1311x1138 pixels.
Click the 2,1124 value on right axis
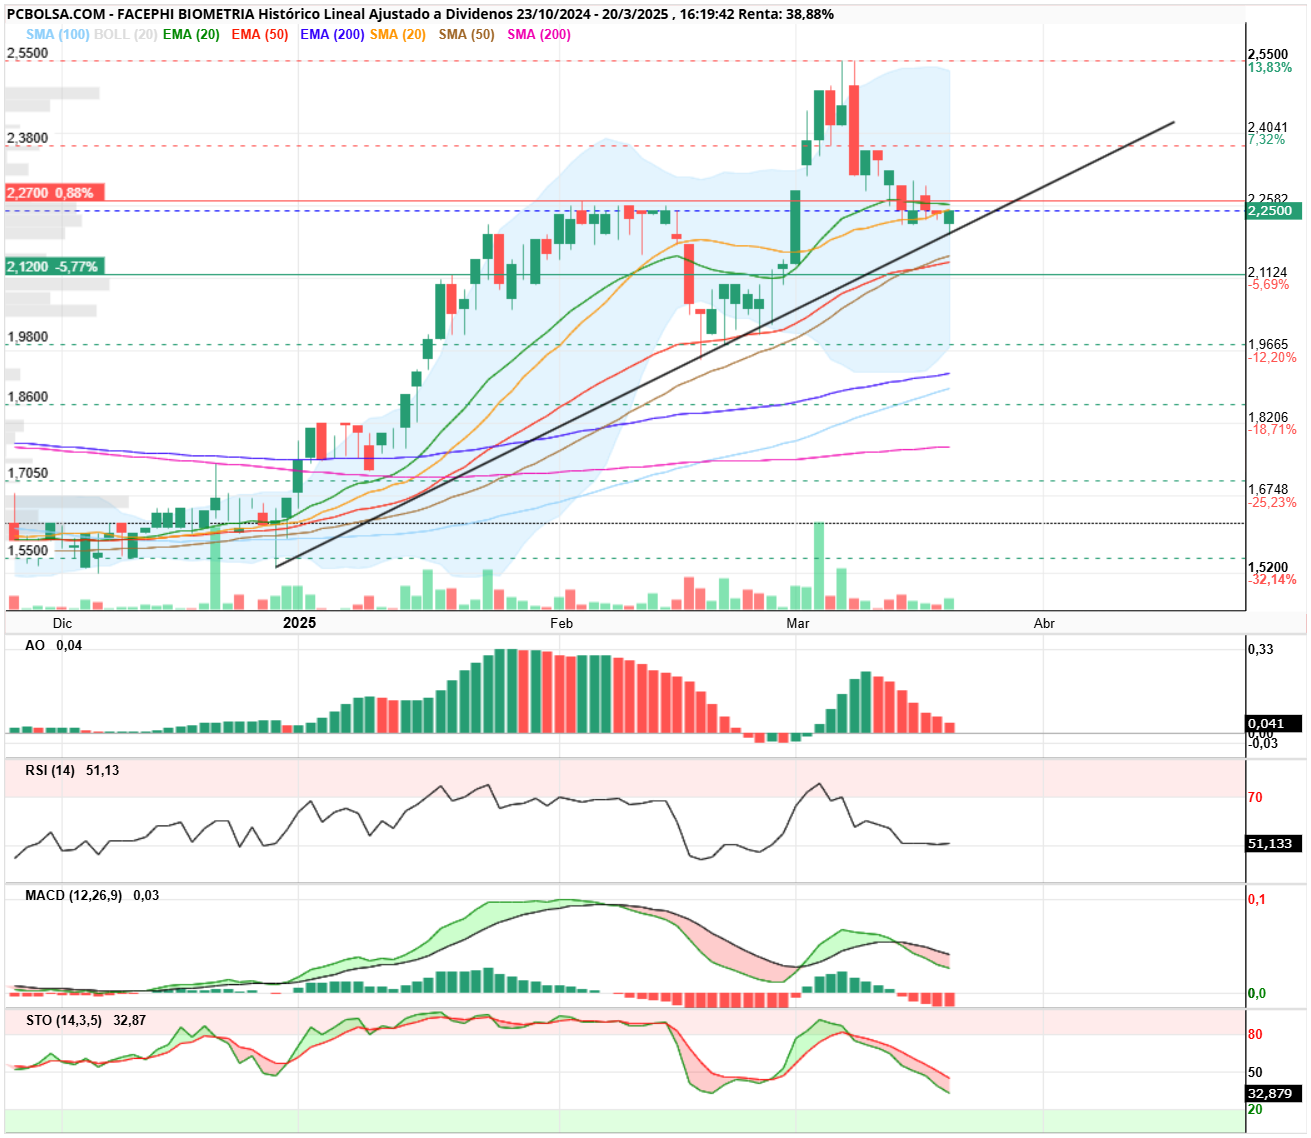point(1268,272)
